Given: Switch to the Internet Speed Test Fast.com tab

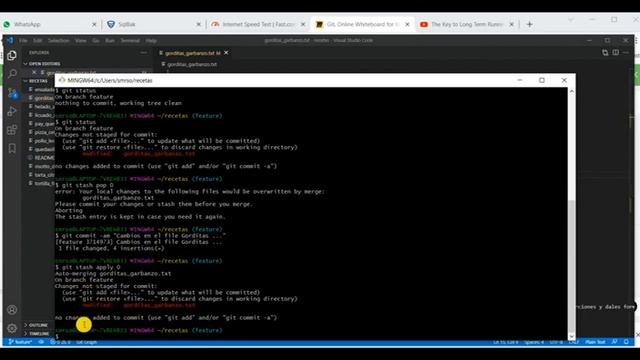Looking at the screenshot, I should (258, 24).
